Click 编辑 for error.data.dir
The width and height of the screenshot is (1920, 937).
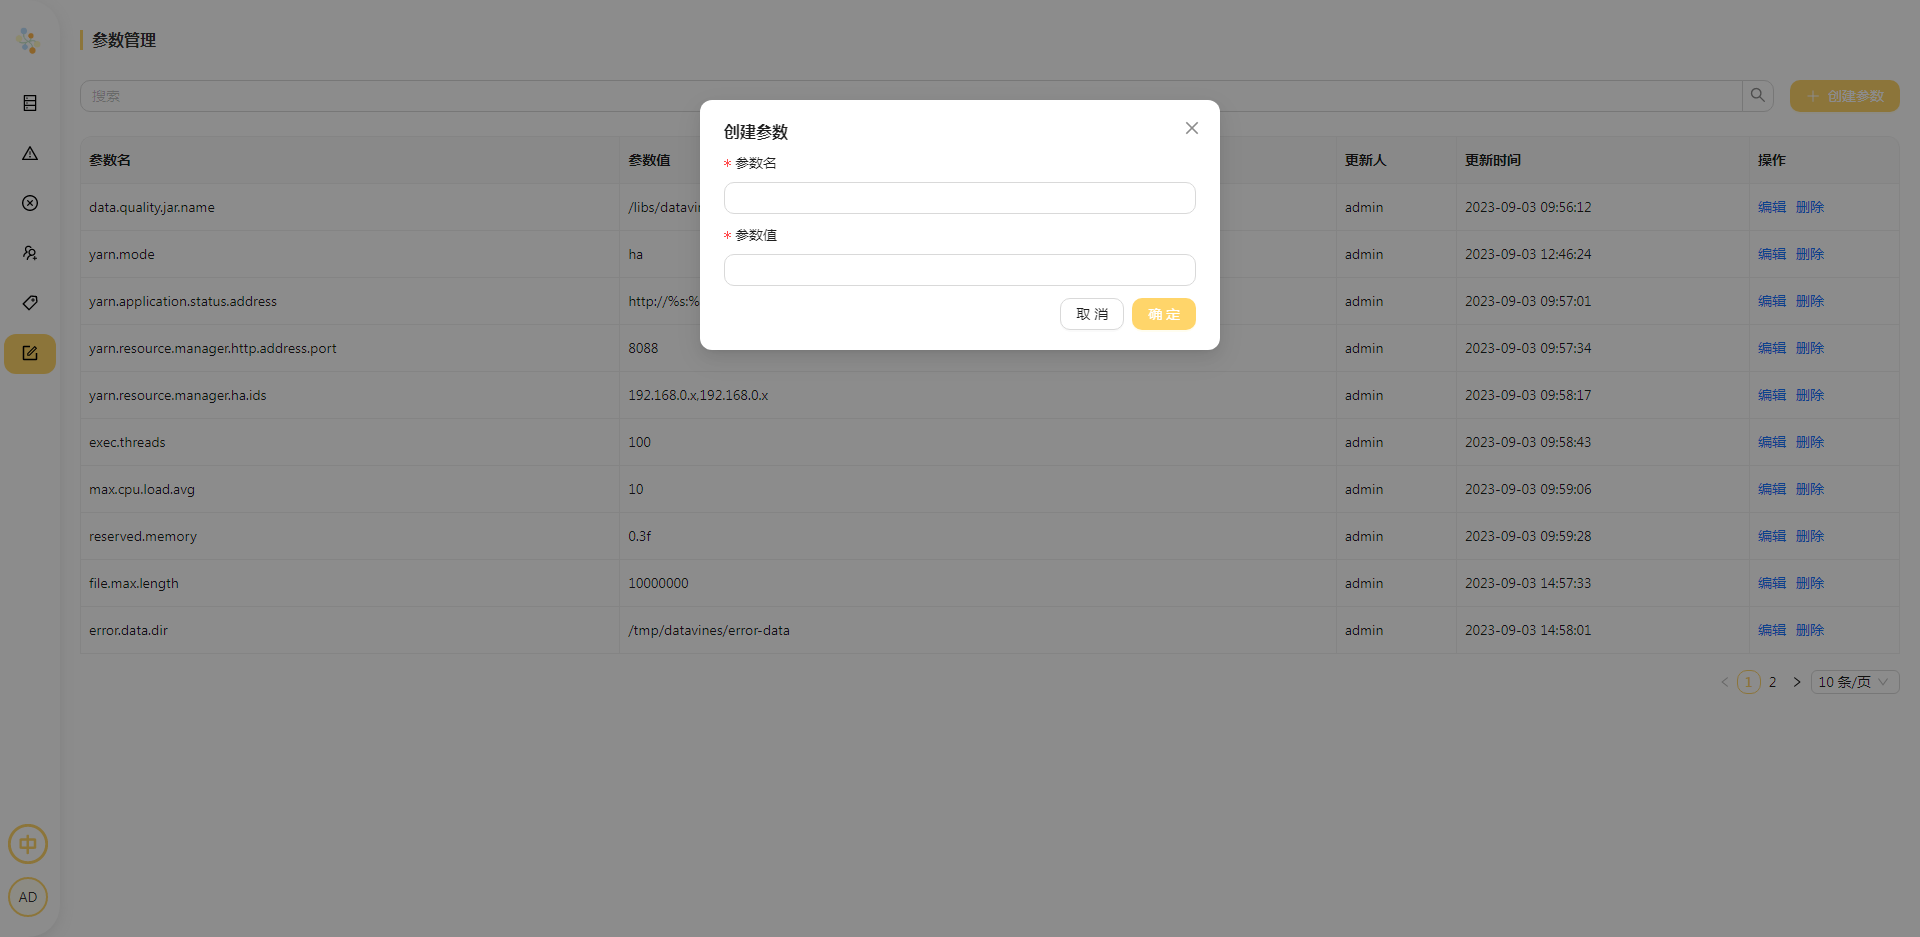click(1772, 630)
